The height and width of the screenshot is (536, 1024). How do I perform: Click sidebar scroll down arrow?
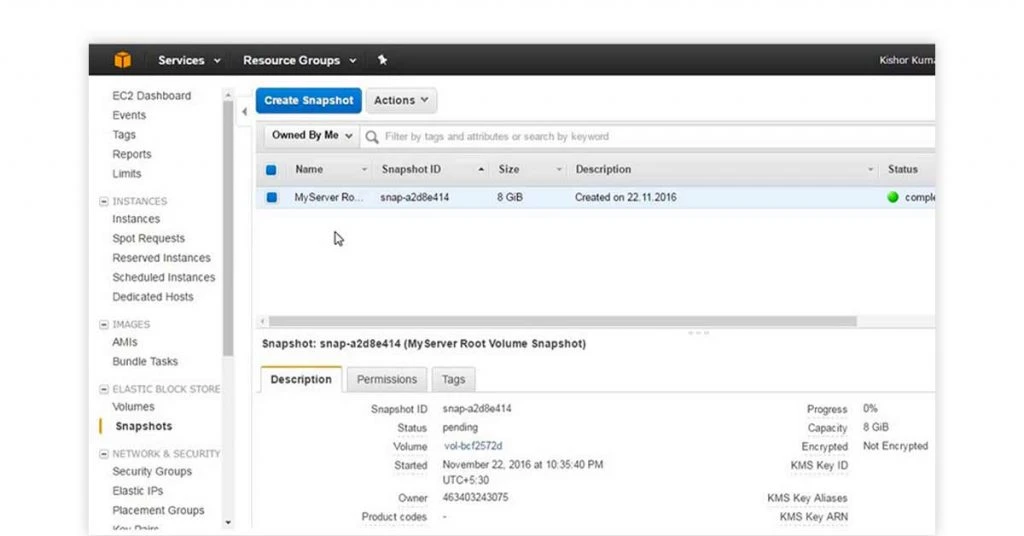pyautogui.click(x=228, y=522)
